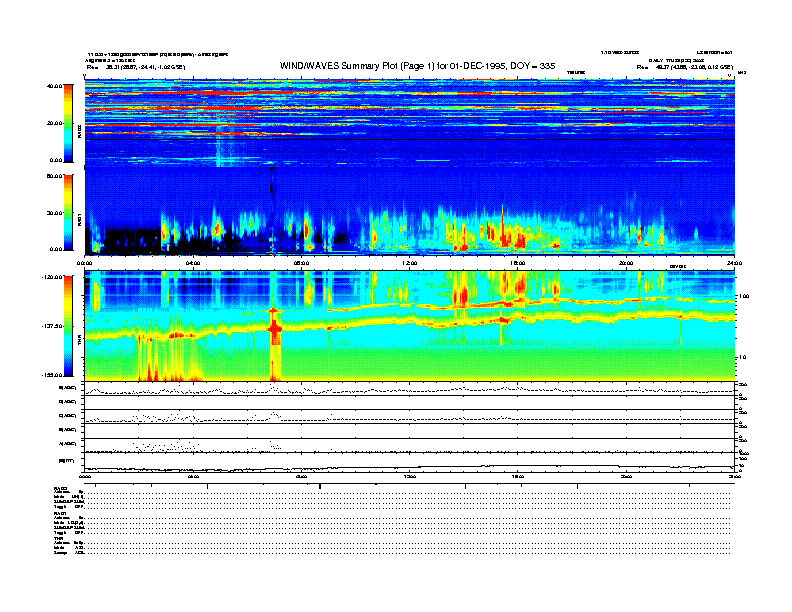The height and width of the screenshot is (612, 792).
Task: Select the 20.00 value on RAD2 color scale
Action: coord(54,123)
